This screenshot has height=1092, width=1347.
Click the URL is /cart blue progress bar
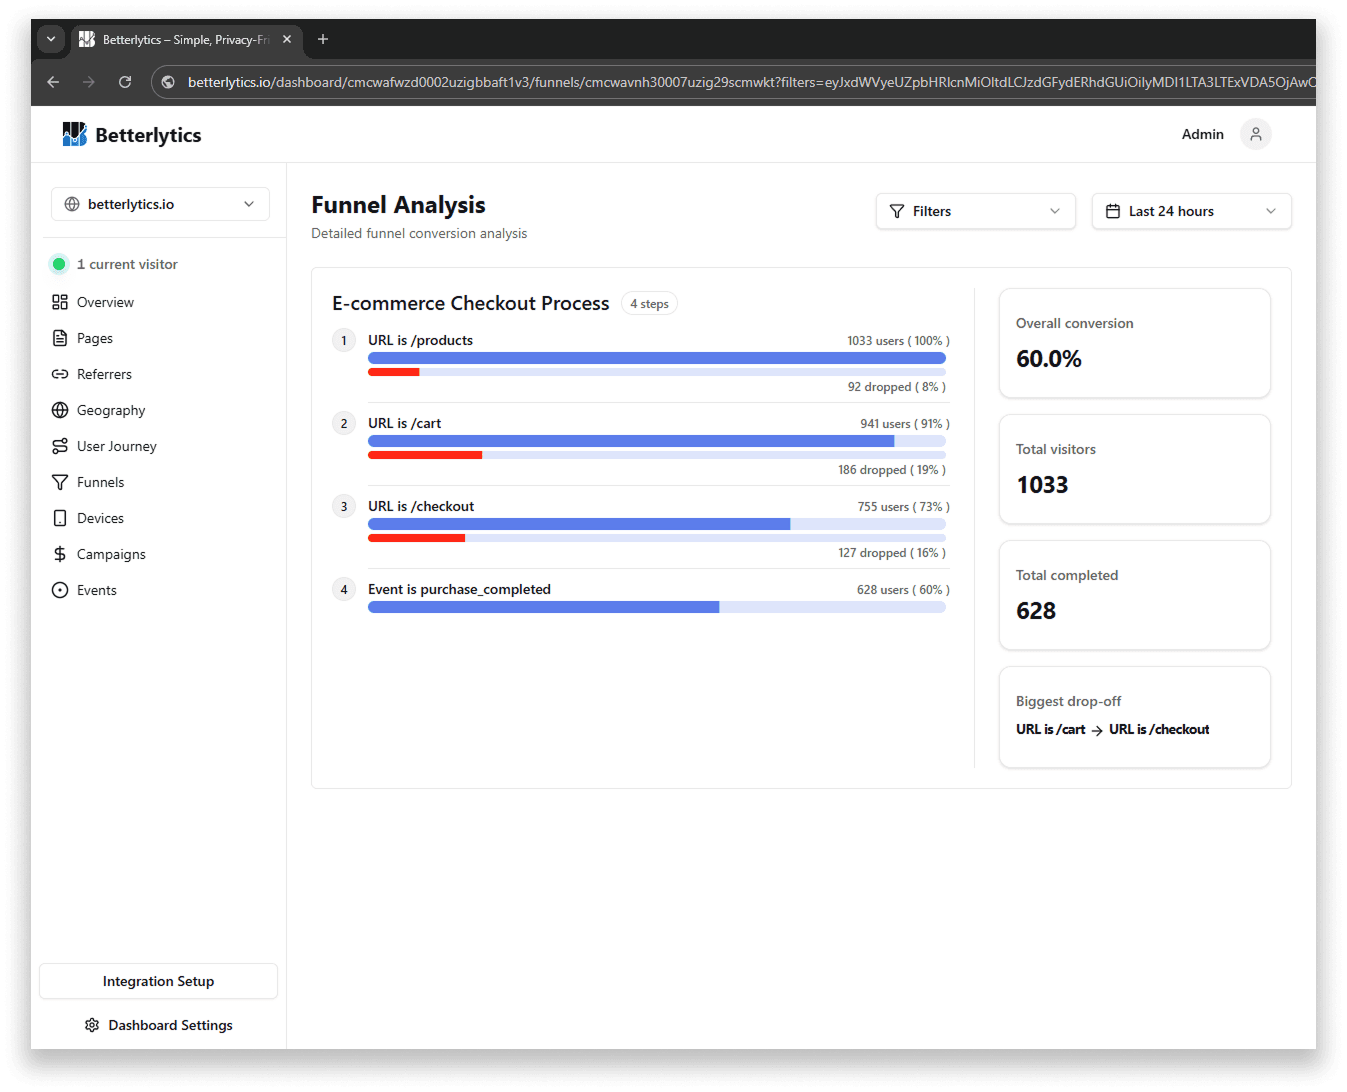630,441
